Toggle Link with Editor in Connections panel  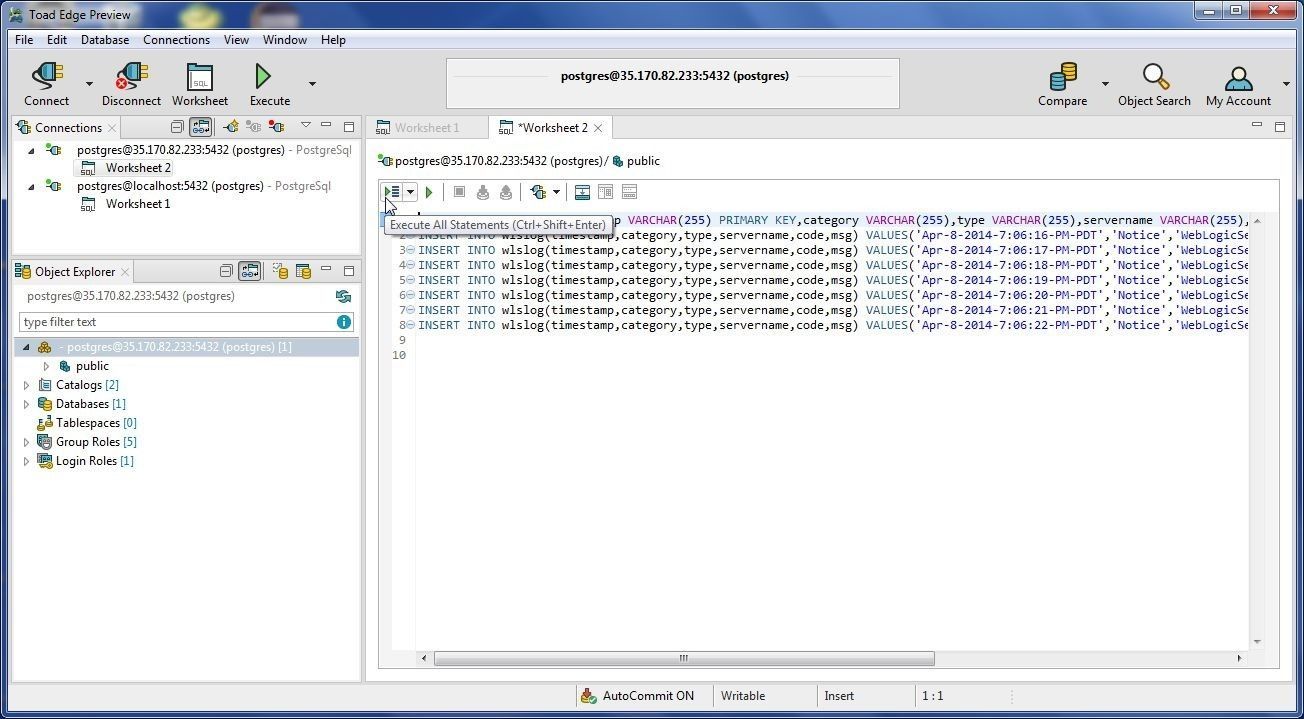point(201,127)
